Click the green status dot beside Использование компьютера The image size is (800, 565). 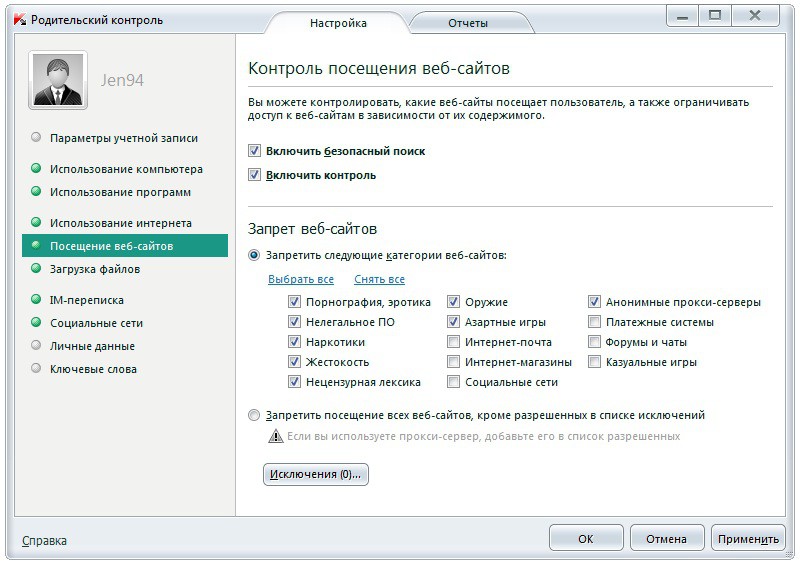point(36,169)
